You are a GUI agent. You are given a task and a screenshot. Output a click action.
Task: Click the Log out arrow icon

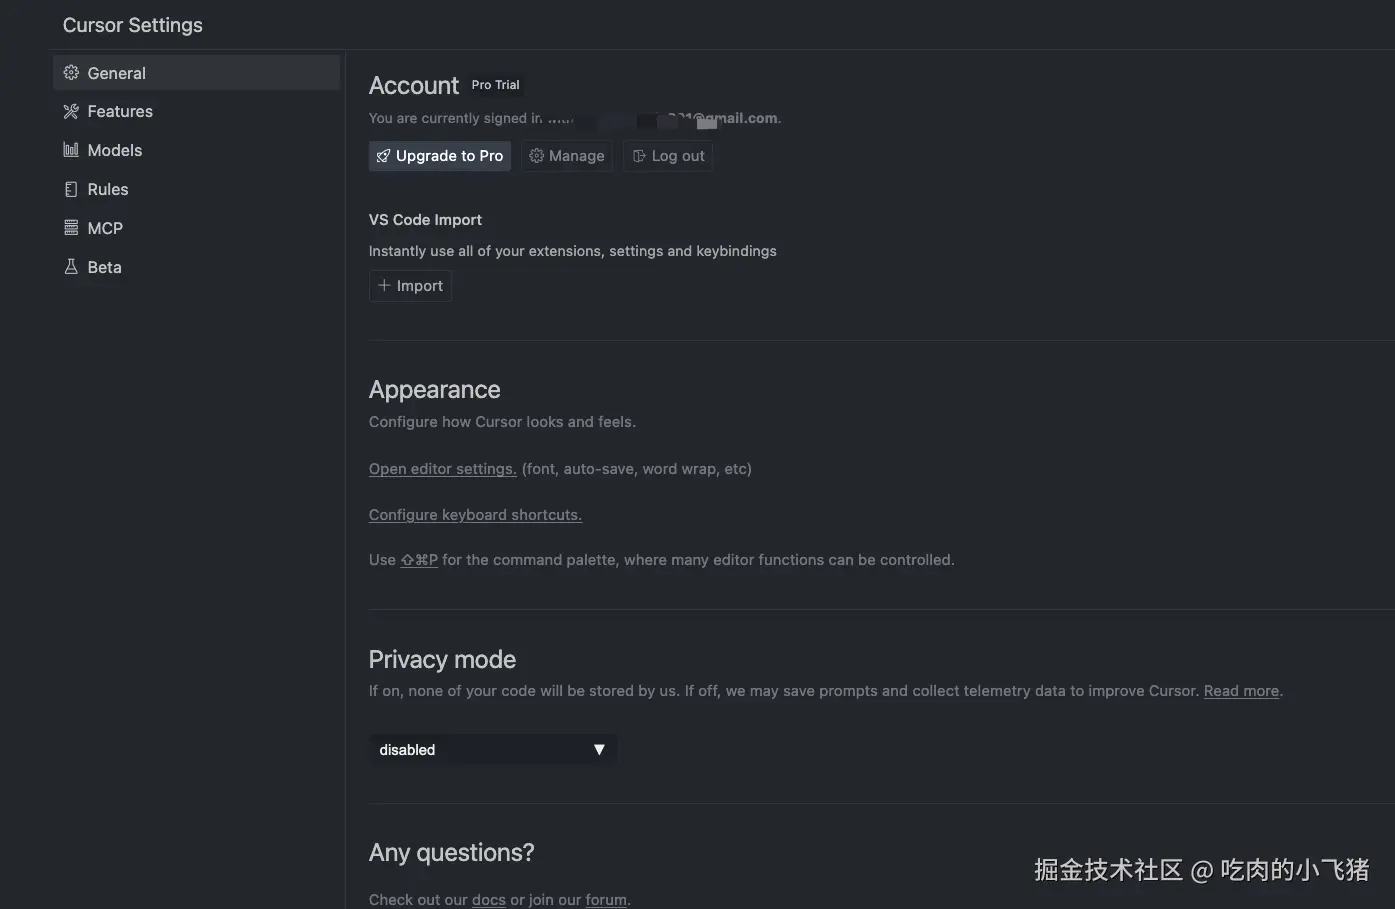(x=639, y=156)
